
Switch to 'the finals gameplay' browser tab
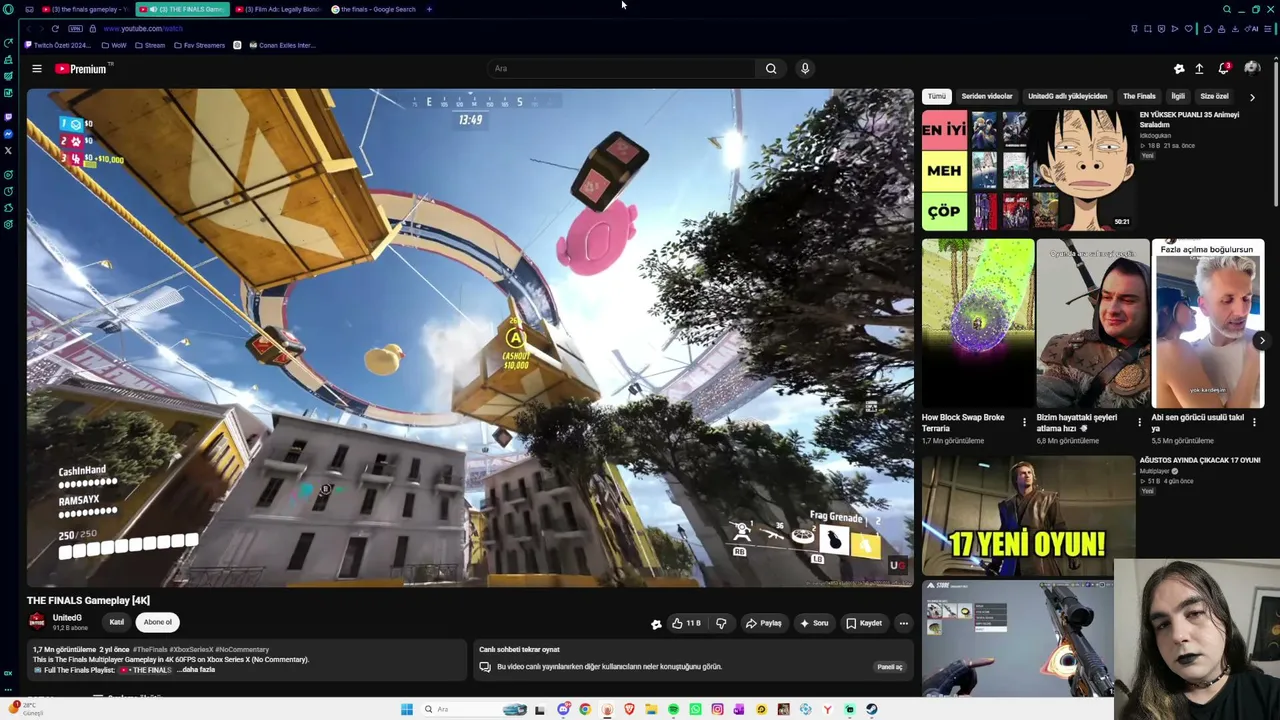(x=86, y=9)
